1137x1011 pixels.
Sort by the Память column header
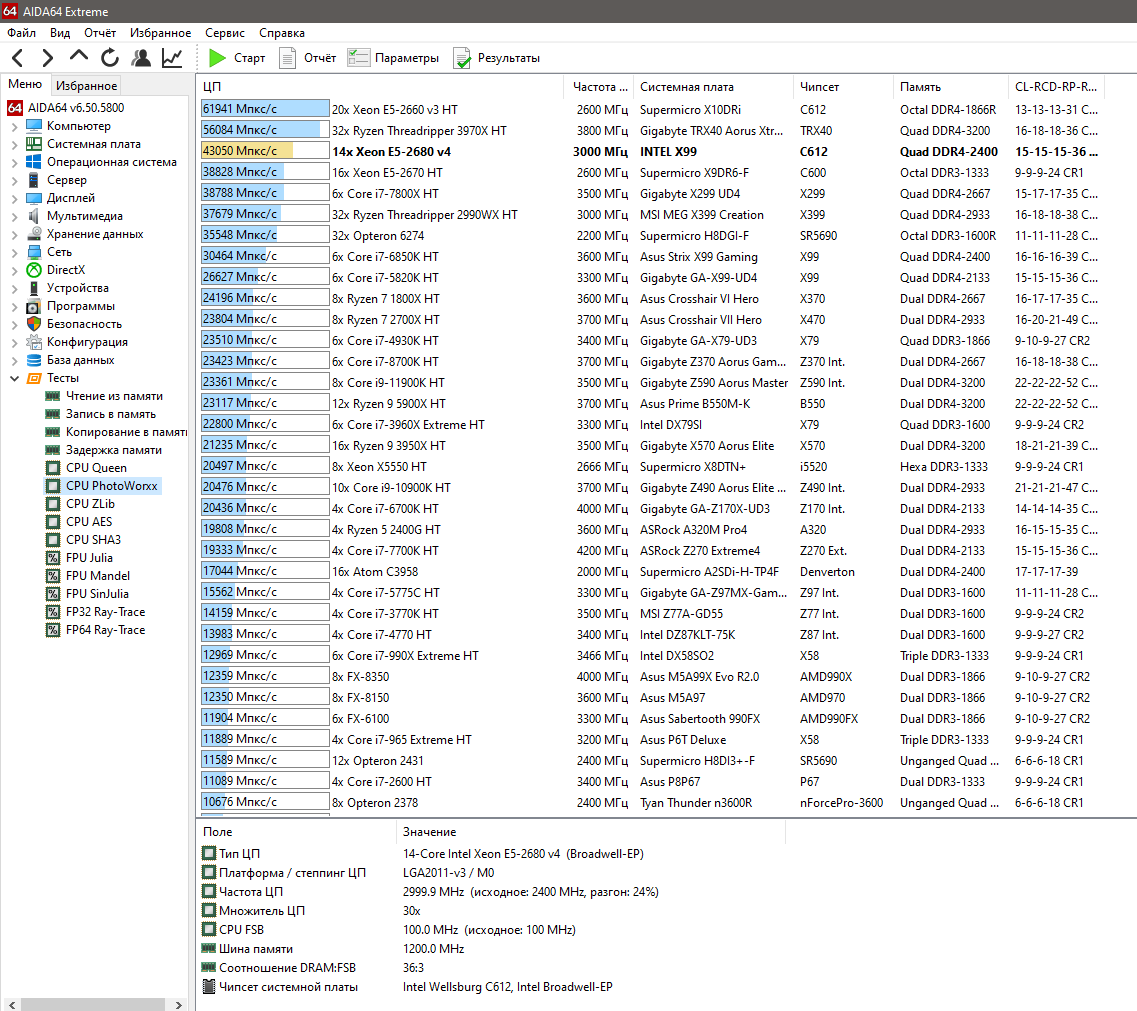951,86
